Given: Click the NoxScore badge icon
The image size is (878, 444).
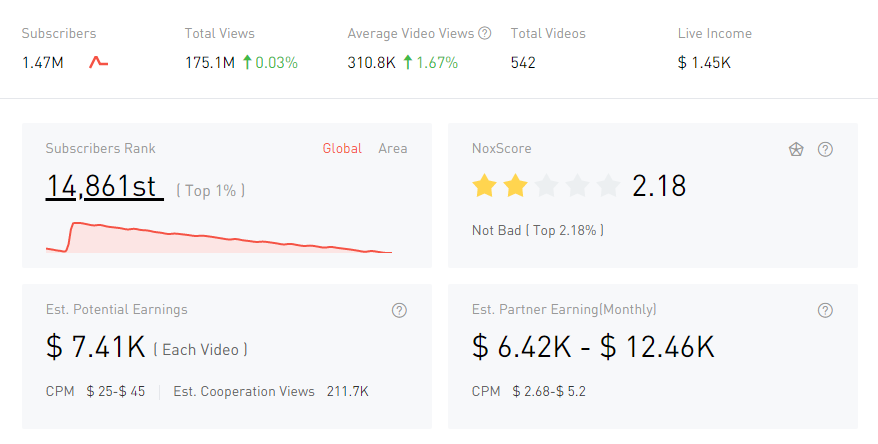Looking at the screenshot, I should (x=796, y=149).
